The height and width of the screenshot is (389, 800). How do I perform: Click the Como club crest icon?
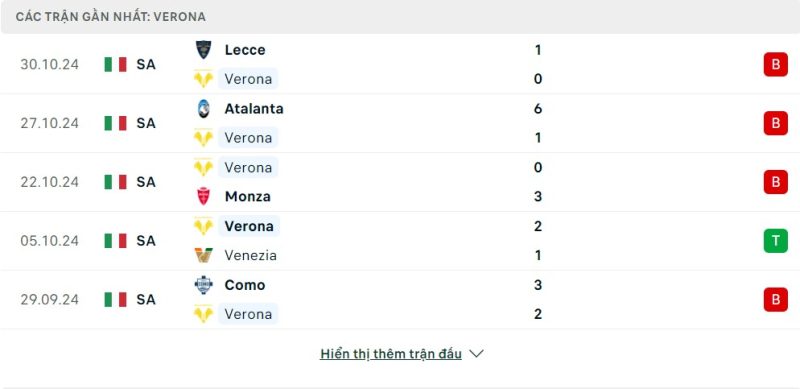[204, 285]
